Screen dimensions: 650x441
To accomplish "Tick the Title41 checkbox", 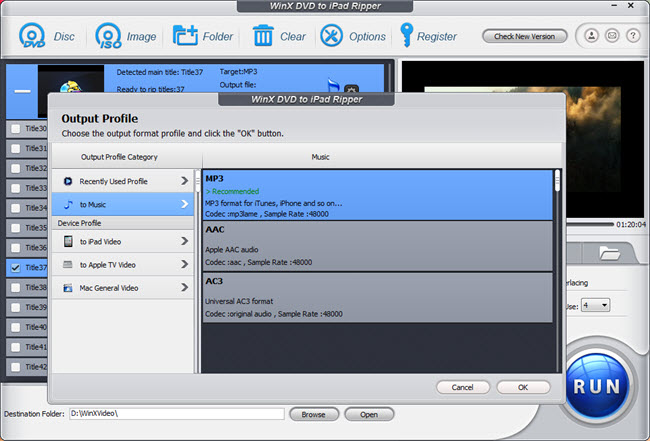I will click(x=16, y=347).
